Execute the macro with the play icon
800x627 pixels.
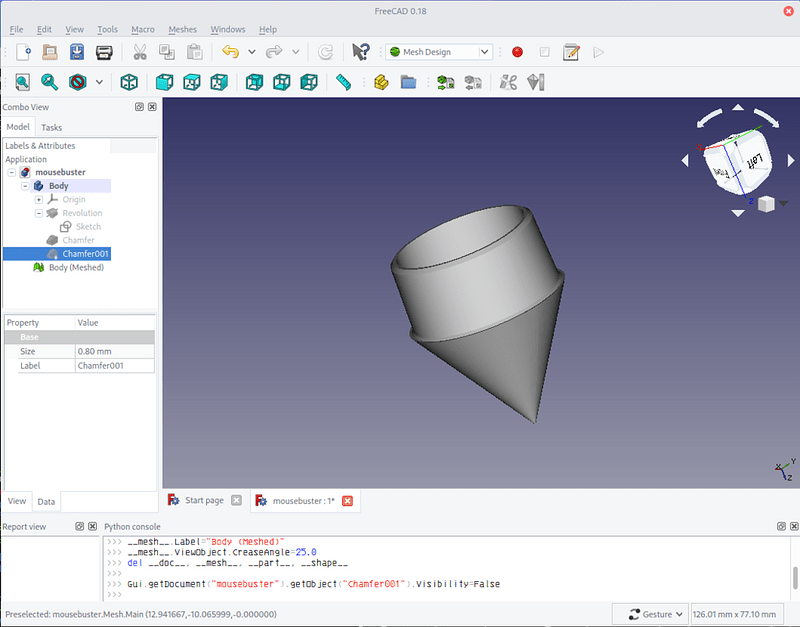pyautogui.click(x=598, y=52)
